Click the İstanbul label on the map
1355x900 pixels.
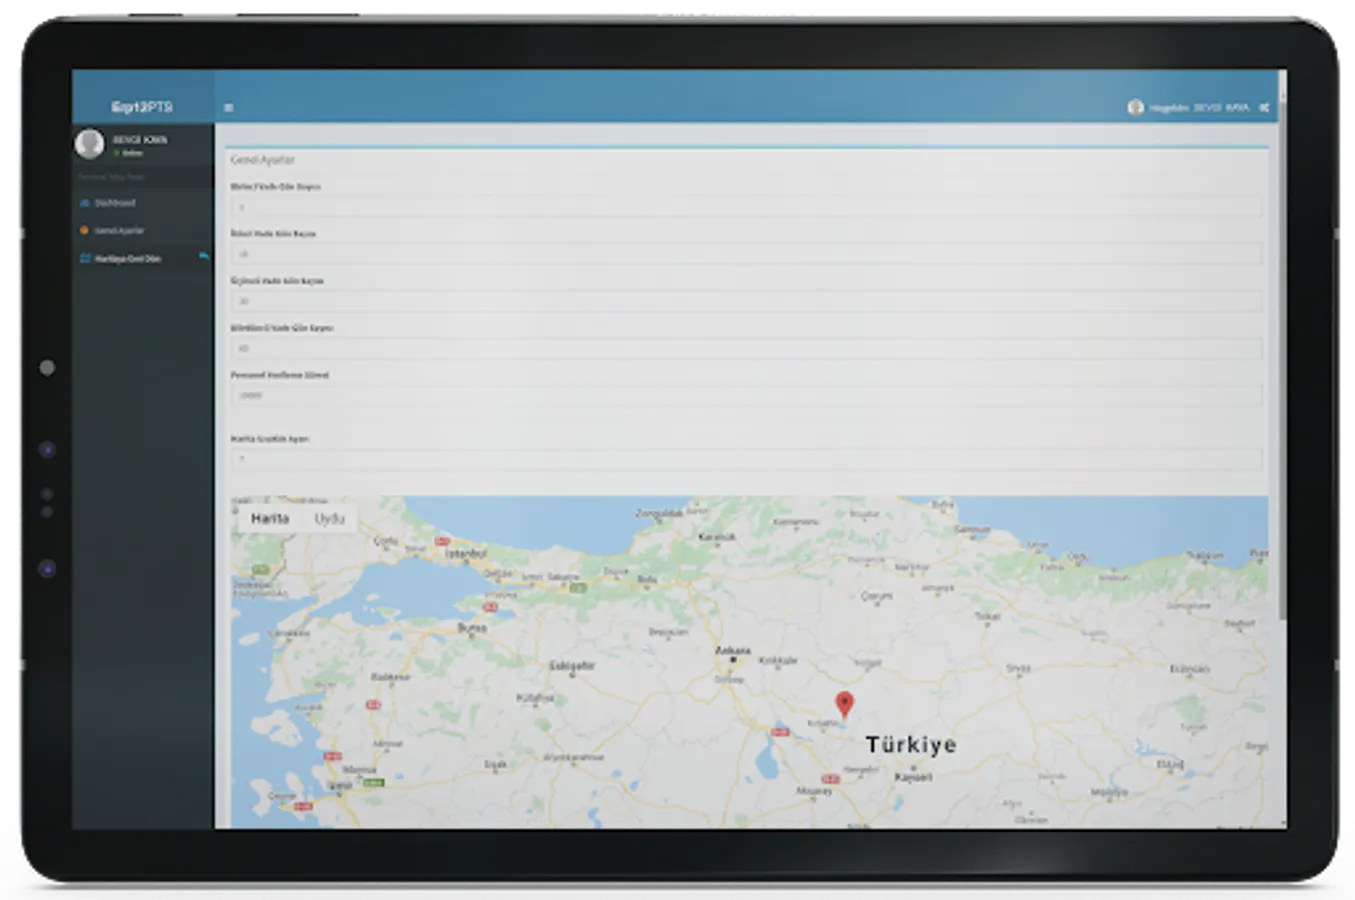466,553
